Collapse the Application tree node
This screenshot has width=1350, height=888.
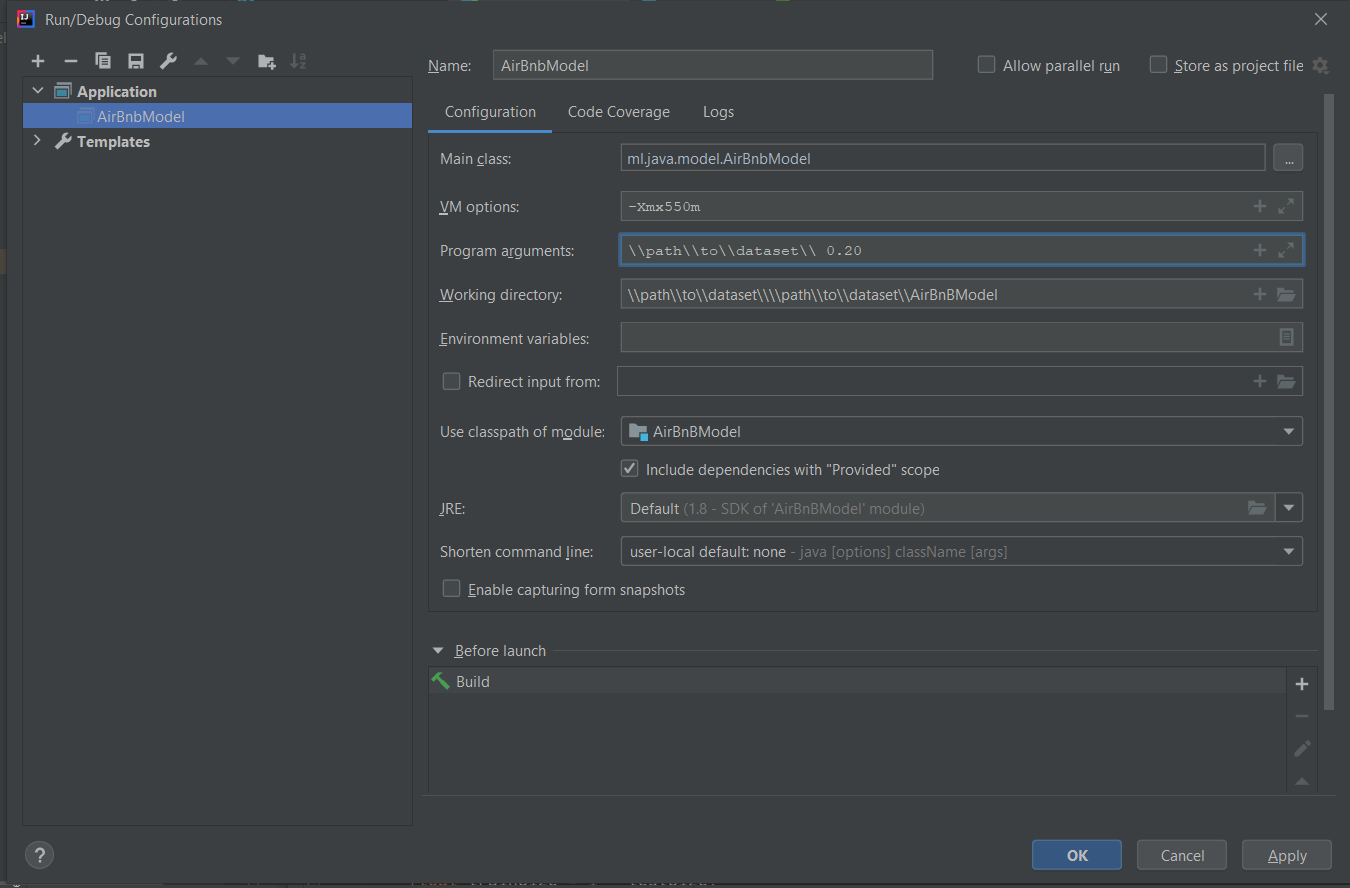point(38,91)
